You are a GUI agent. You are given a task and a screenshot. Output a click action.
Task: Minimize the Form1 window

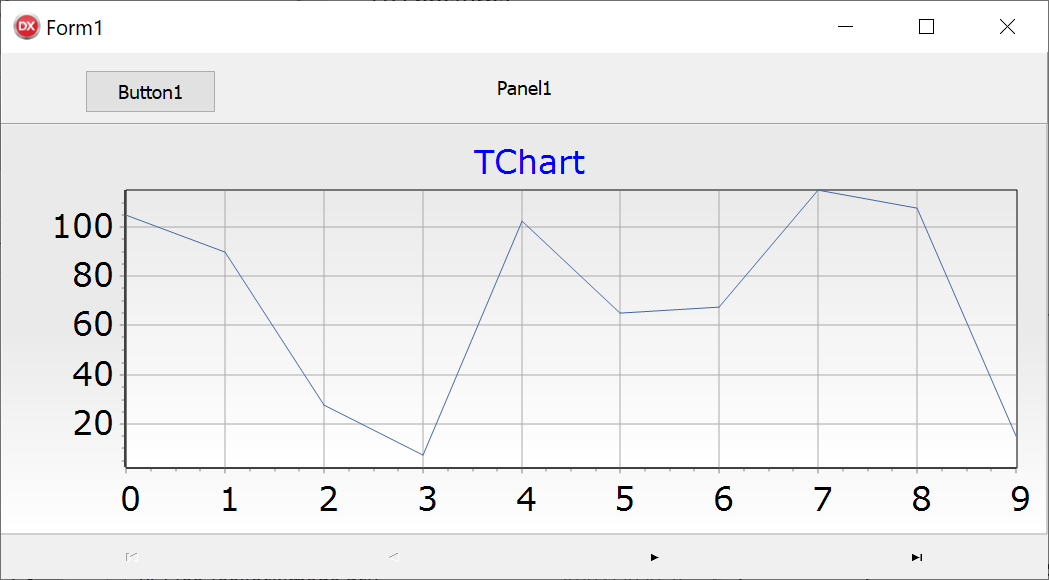point(846,27)
